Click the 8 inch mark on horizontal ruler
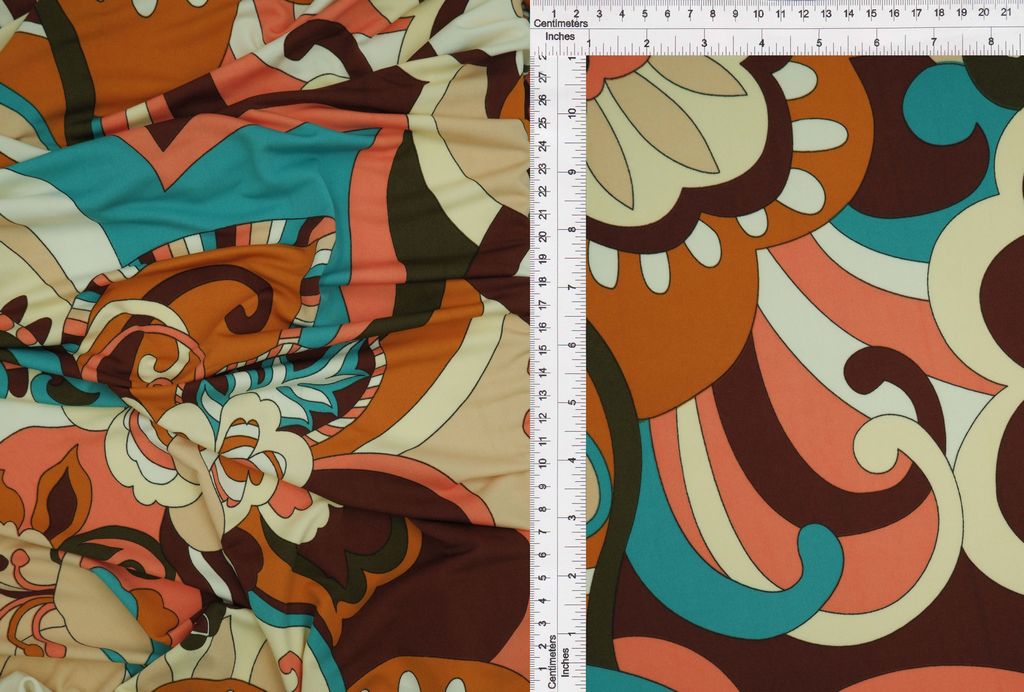The width and height of the screenshot is (1024, 692). 991,42
